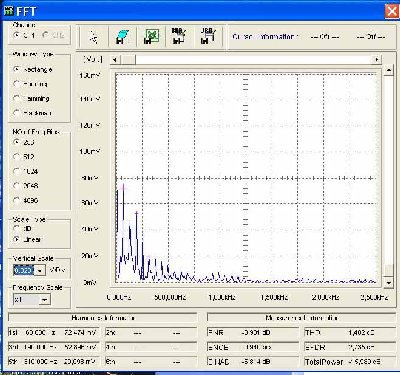Click the horizontal scrollbar right arrow

coord(376,60)
